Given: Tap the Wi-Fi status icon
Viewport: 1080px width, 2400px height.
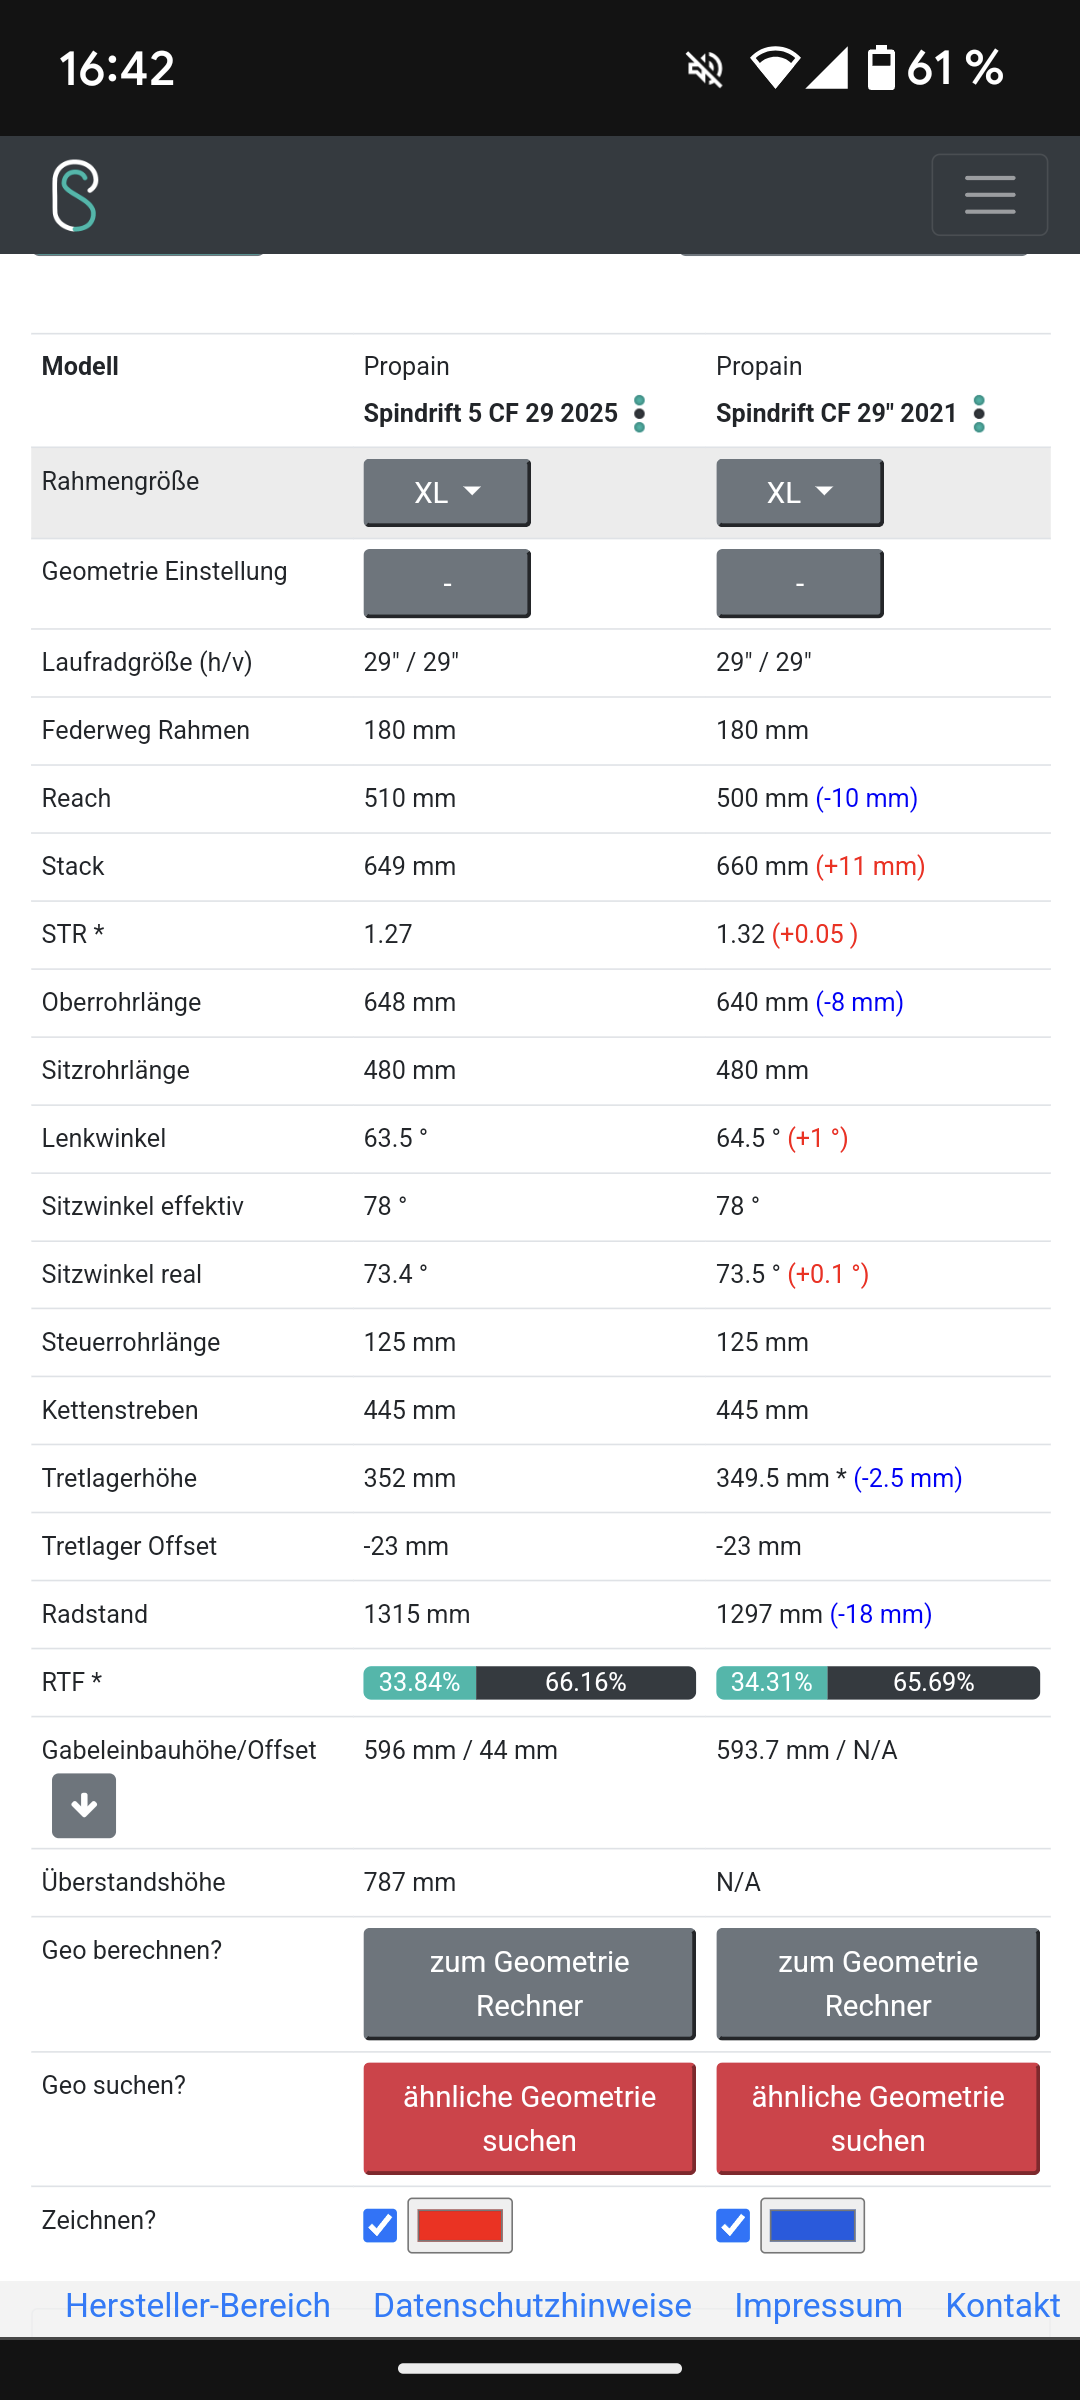Looking at the screenshot, I should [x=775, y=68].
